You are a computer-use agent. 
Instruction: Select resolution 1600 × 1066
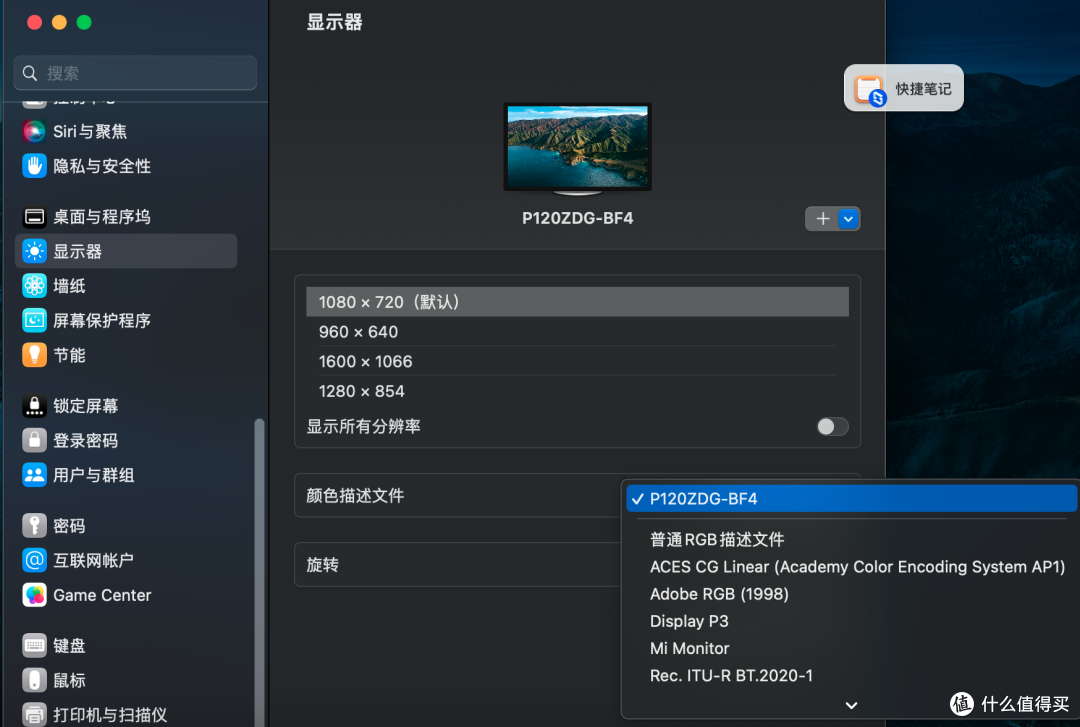(577, 361)
